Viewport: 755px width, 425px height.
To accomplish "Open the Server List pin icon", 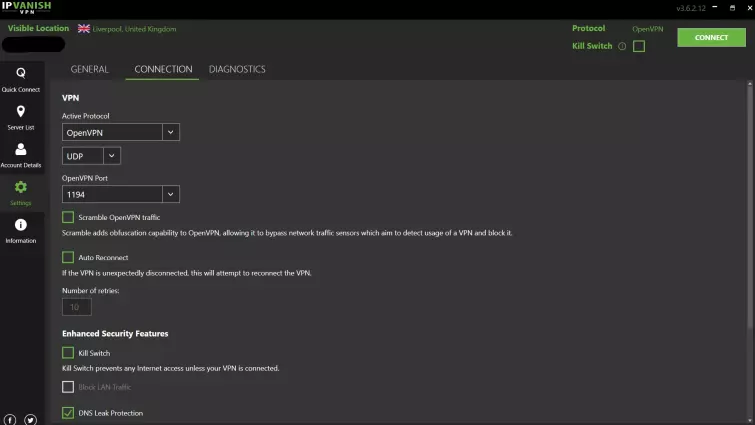I will coord(21,112).
